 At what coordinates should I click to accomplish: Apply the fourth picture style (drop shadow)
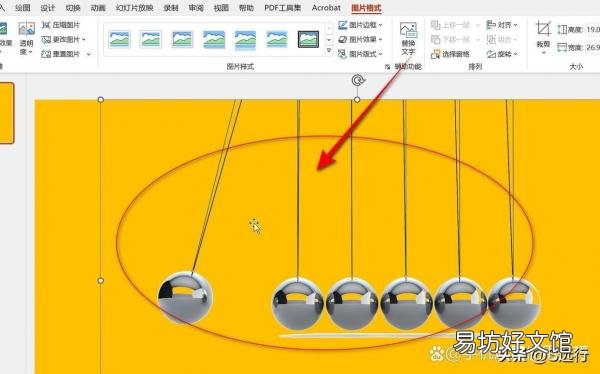[x=214, y=39]
